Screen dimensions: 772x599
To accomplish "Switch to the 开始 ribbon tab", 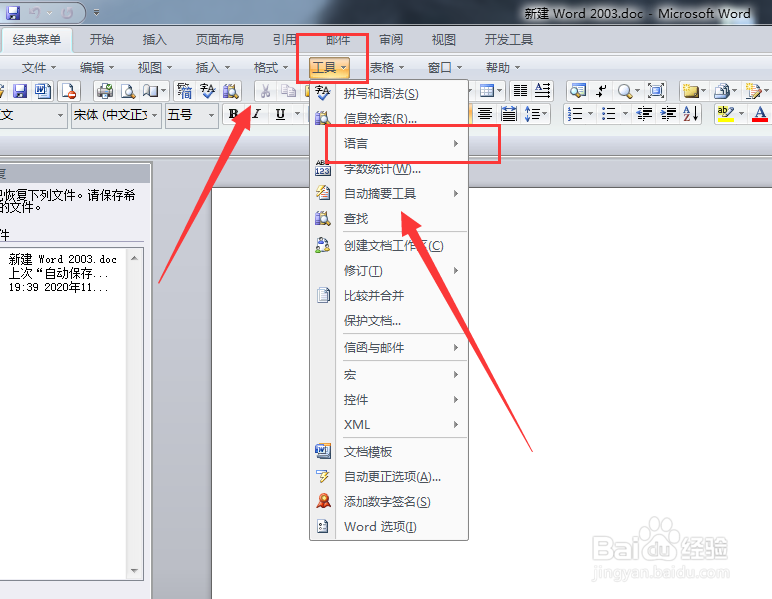I will [x=102, y=40].
